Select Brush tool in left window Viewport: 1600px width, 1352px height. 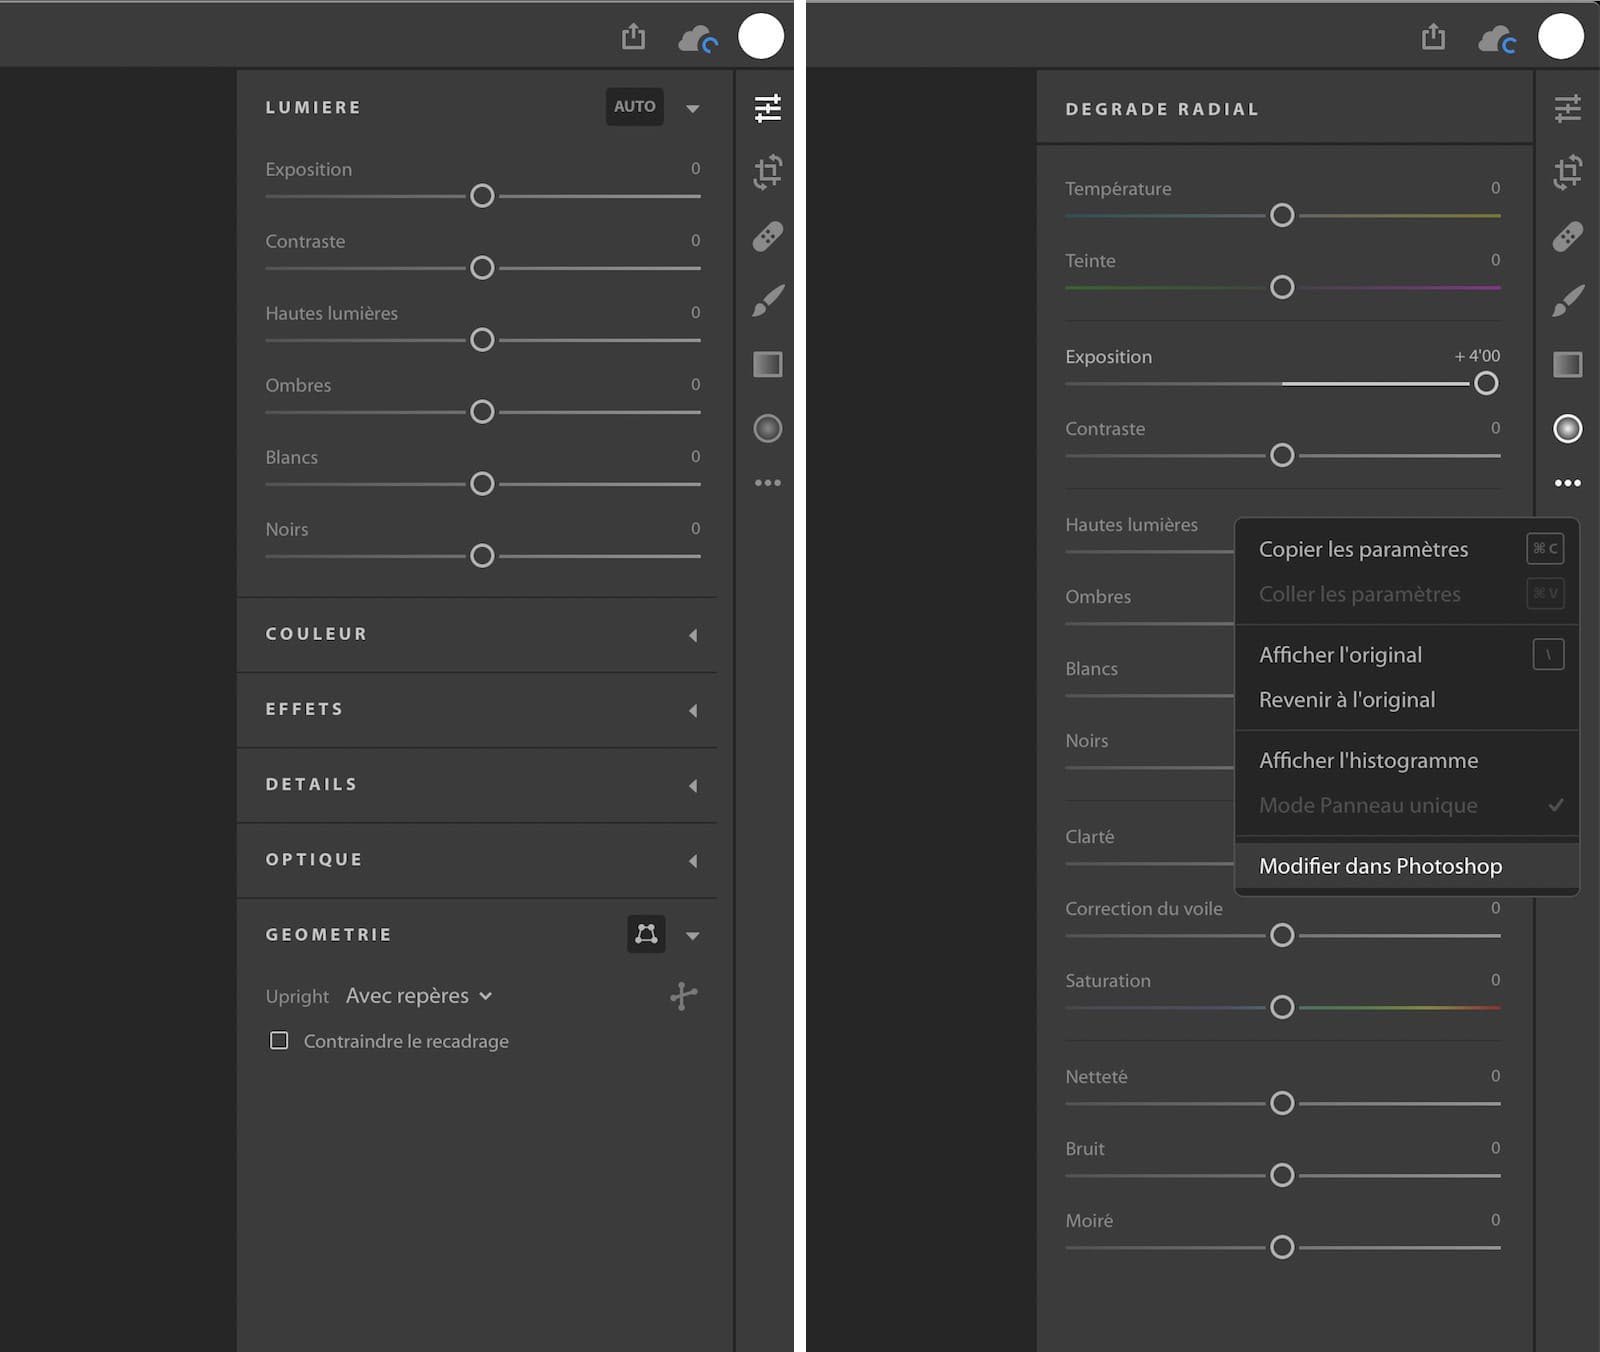[x=767, y=300]
